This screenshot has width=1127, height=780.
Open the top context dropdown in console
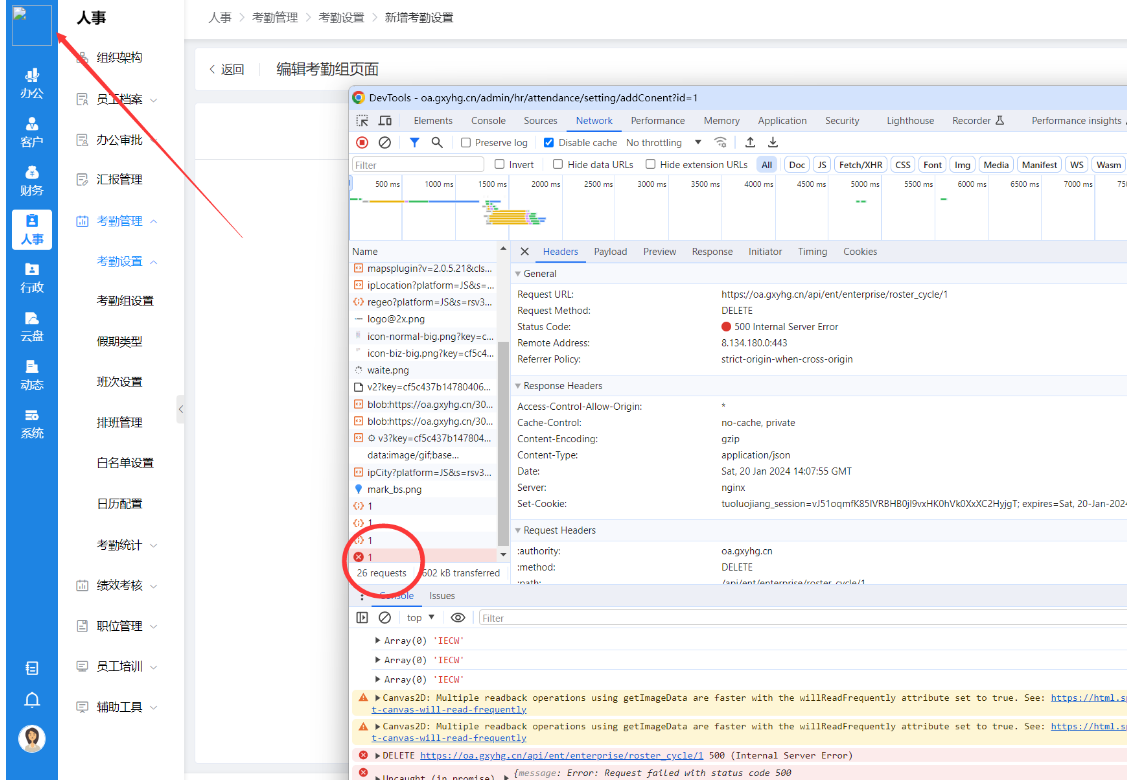420,618
